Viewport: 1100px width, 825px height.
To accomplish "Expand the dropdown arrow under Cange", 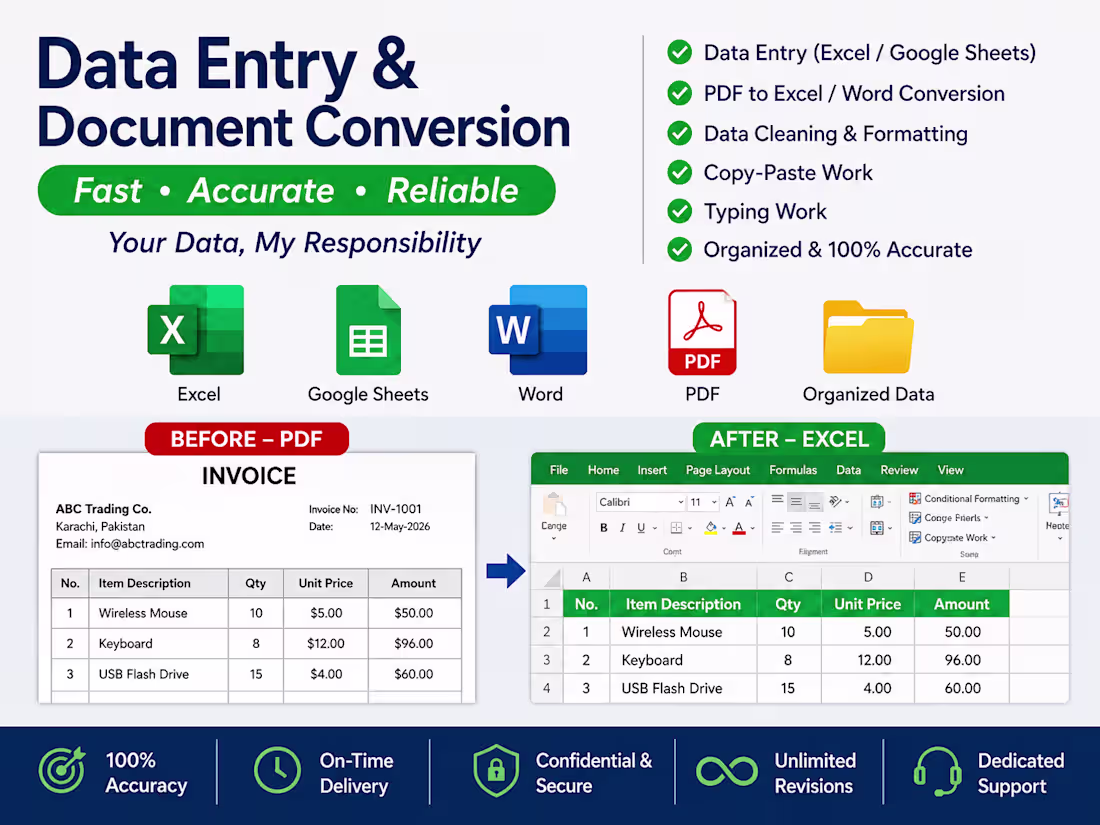I will [554, 539].
